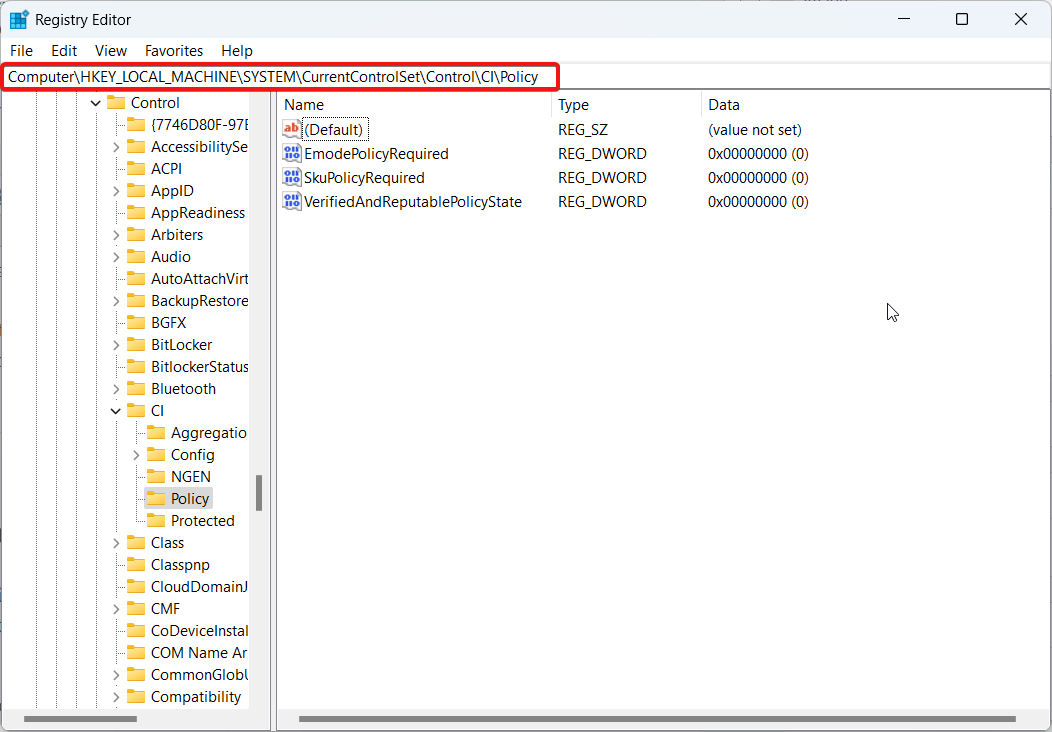The height and width of the screenshot is (732, 1052).
Task: Click the AppReadiness folder icon
Action: coord(136,213)
